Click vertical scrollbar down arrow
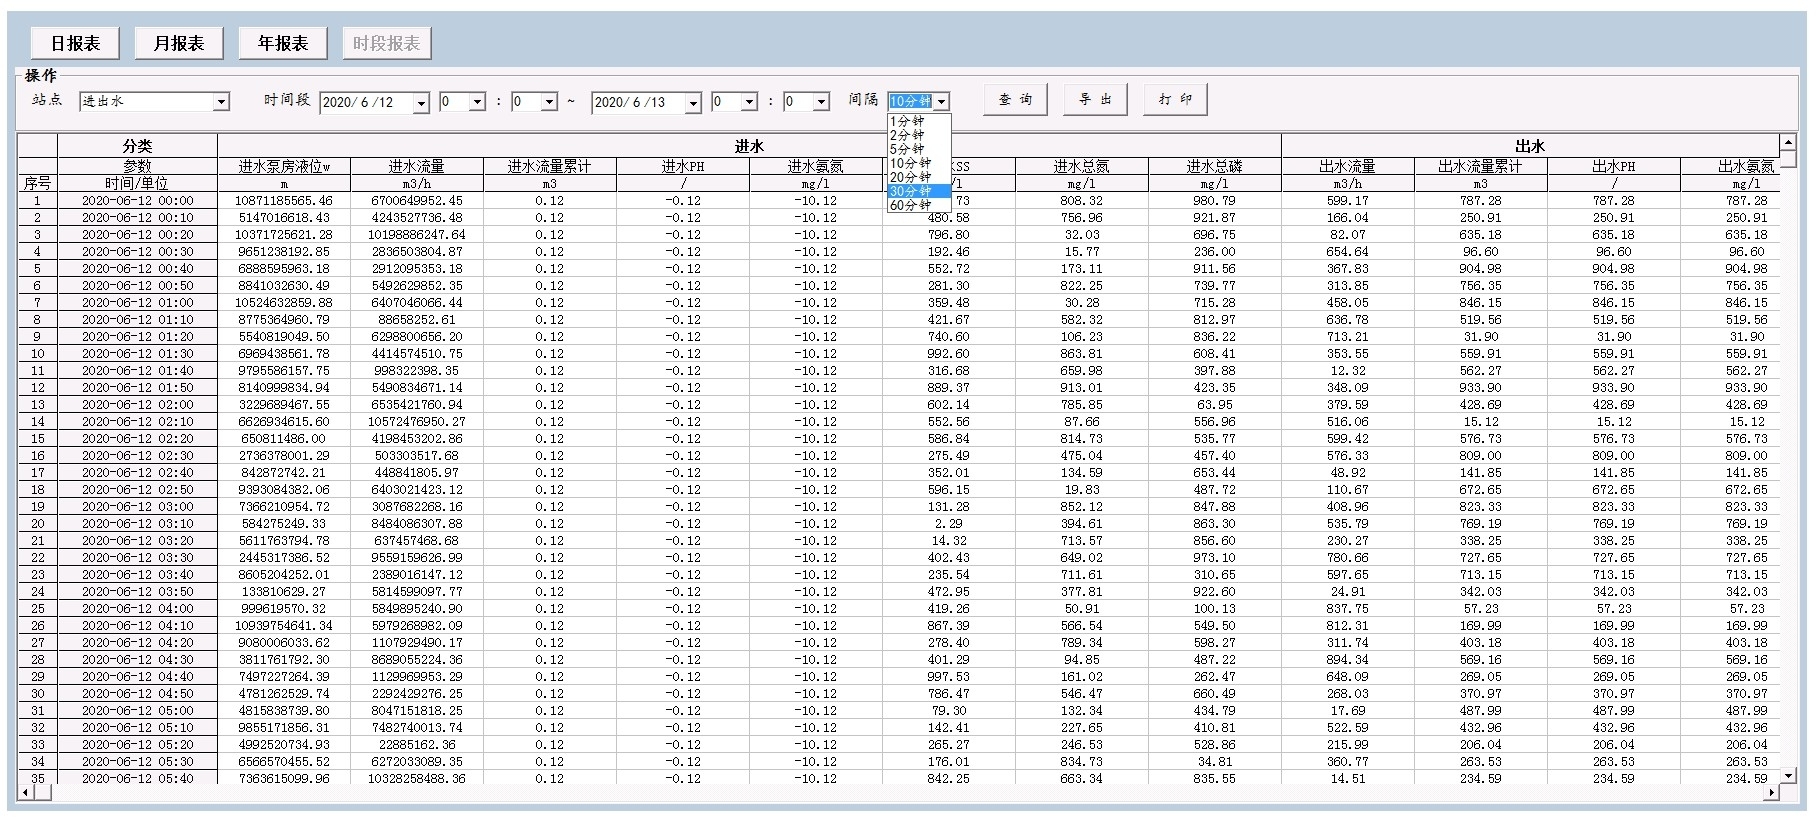This screenshot has height=822, width=1819. coord(1788,775)
